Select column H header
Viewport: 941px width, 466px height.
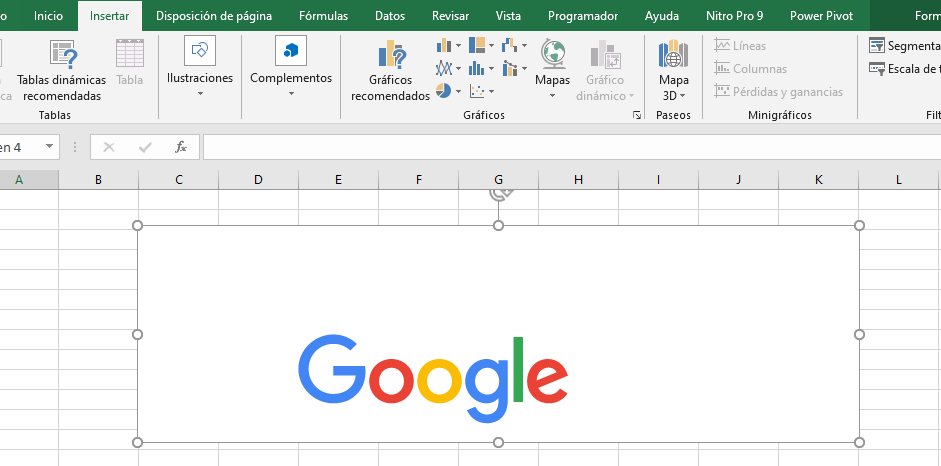click(x=579, y=179)
